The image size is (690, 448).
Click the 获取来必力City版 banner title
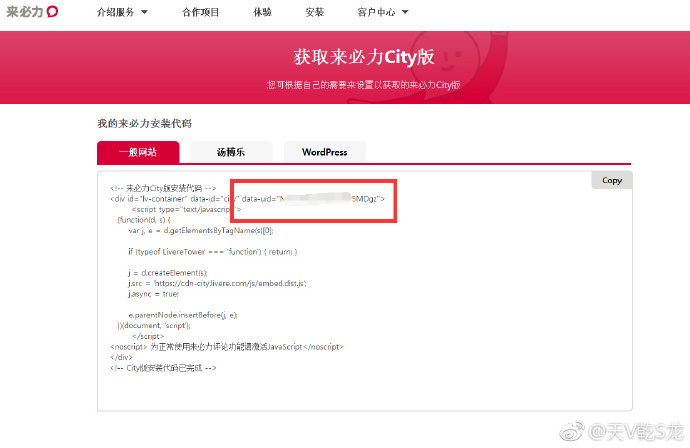pyautogui.click(x=362, y=57)
